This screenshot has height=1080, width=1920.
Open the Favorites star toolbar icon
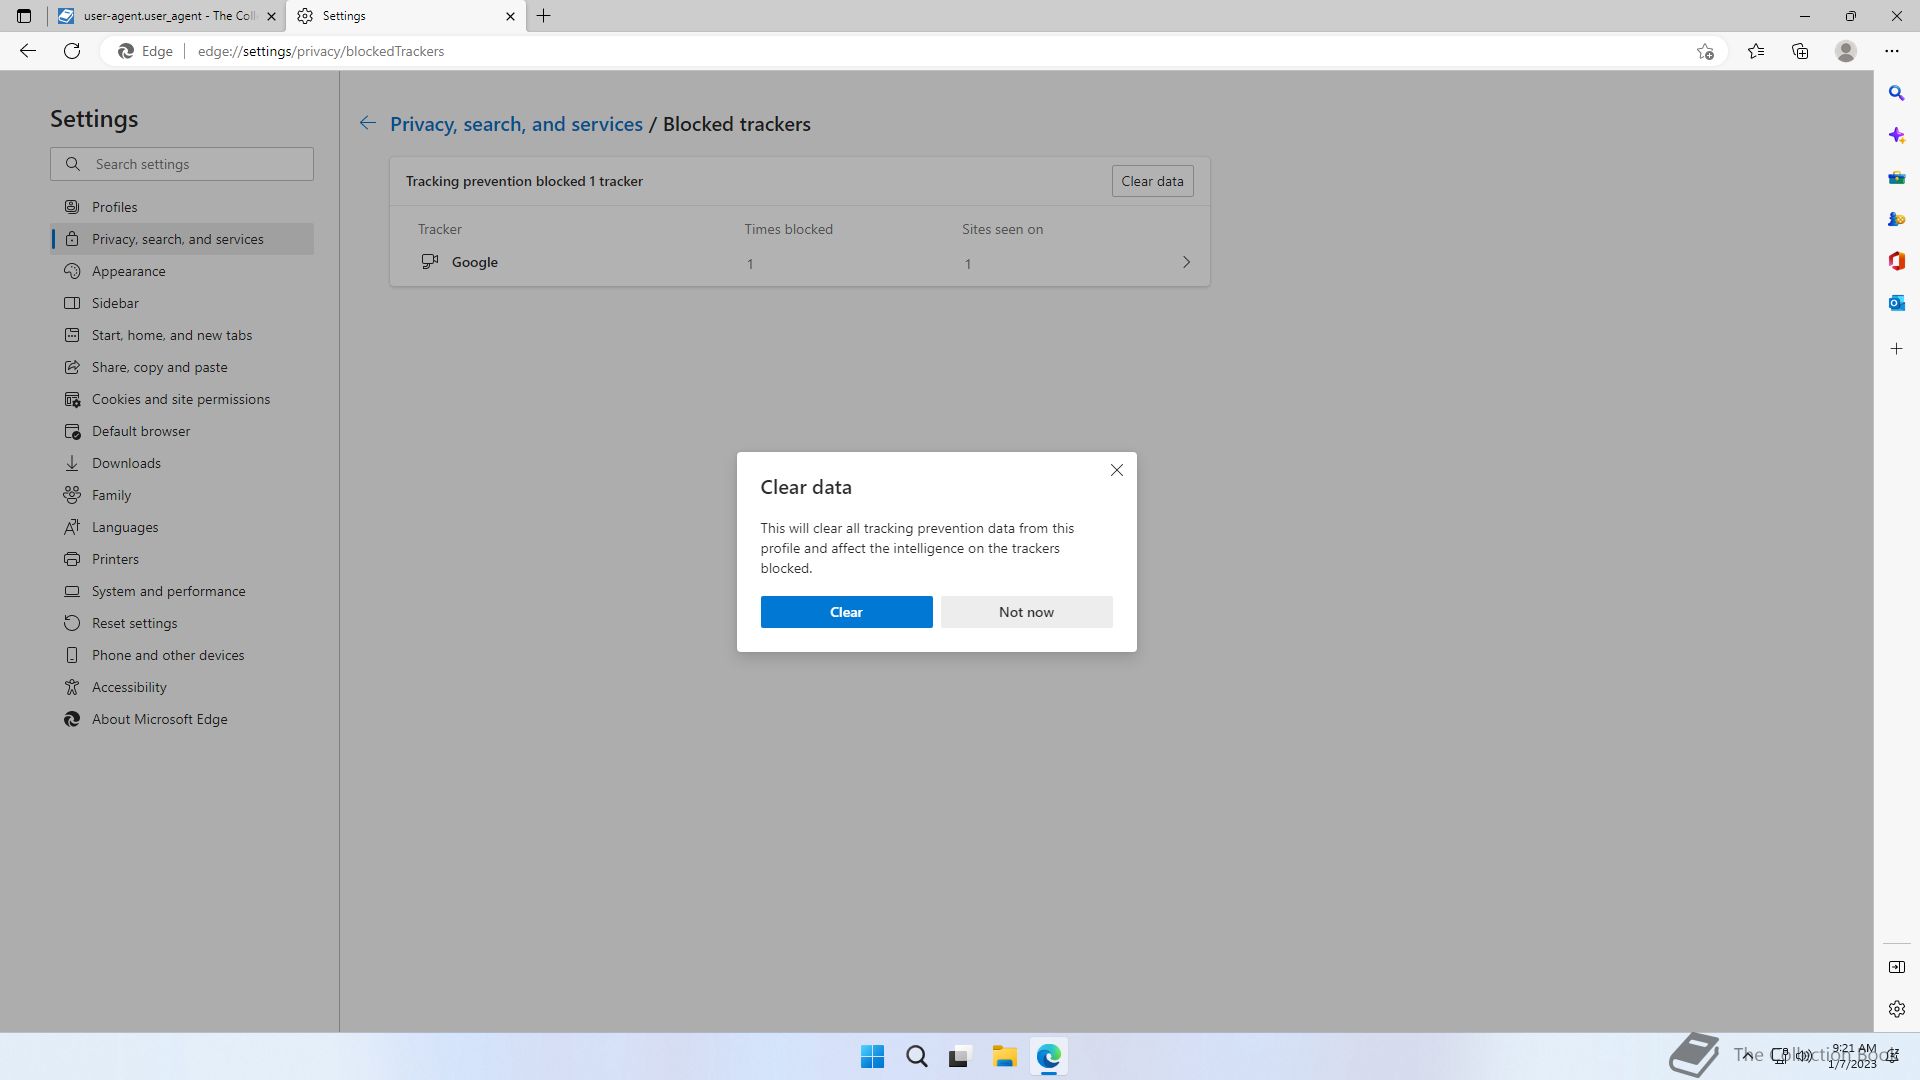click(x=1756, y=51)
